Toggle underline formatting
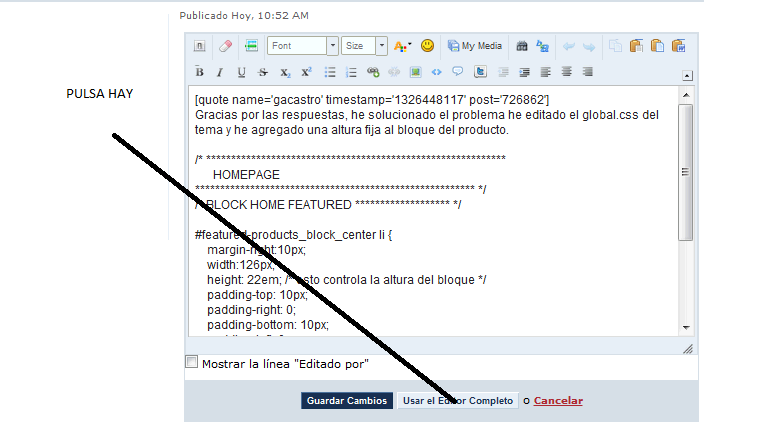768x434 pixels. [x=241, y=72]
